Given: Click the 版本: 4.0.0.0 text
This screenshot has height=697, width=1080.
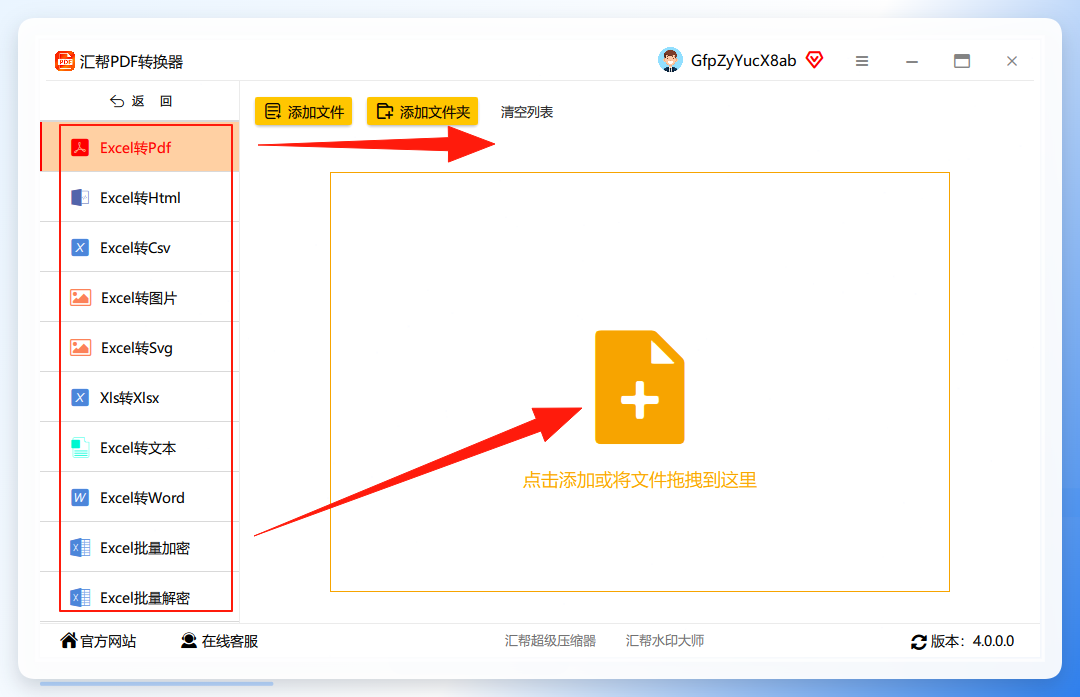Looking at the screenshot, I should (973, 641).
